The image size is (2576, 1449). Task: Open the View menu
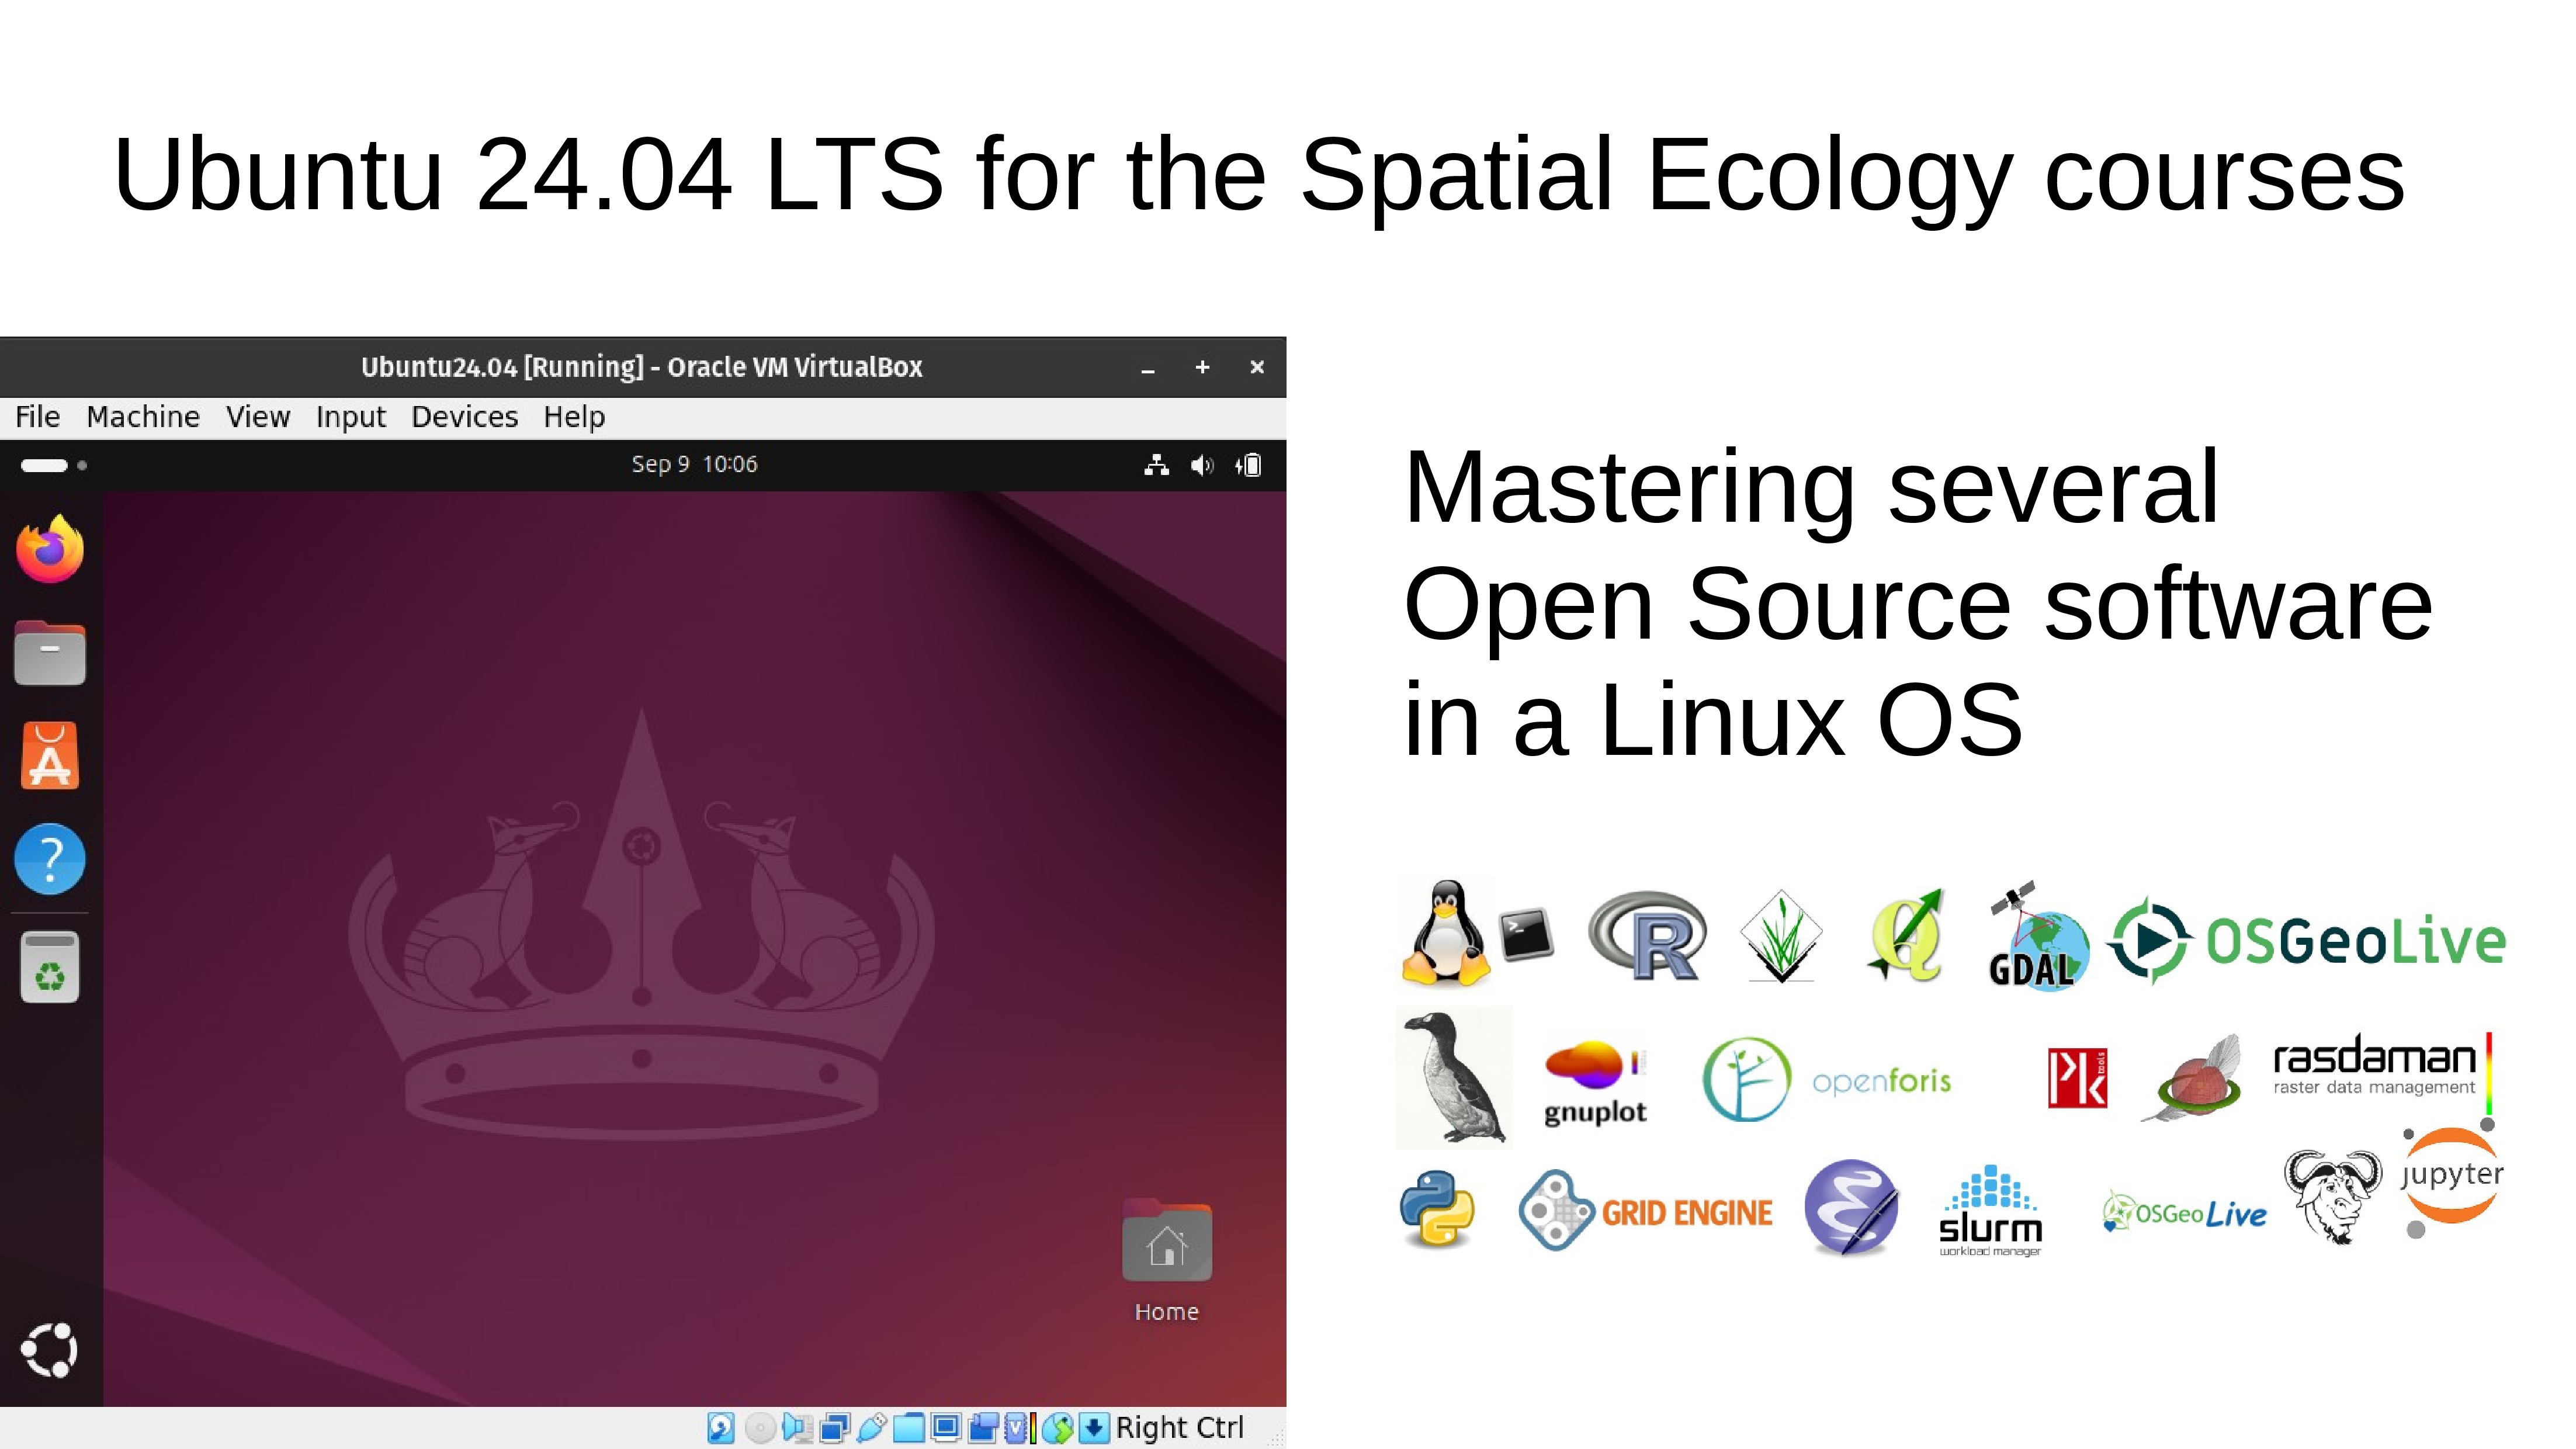pyautogui.click(x=258, y=416)
